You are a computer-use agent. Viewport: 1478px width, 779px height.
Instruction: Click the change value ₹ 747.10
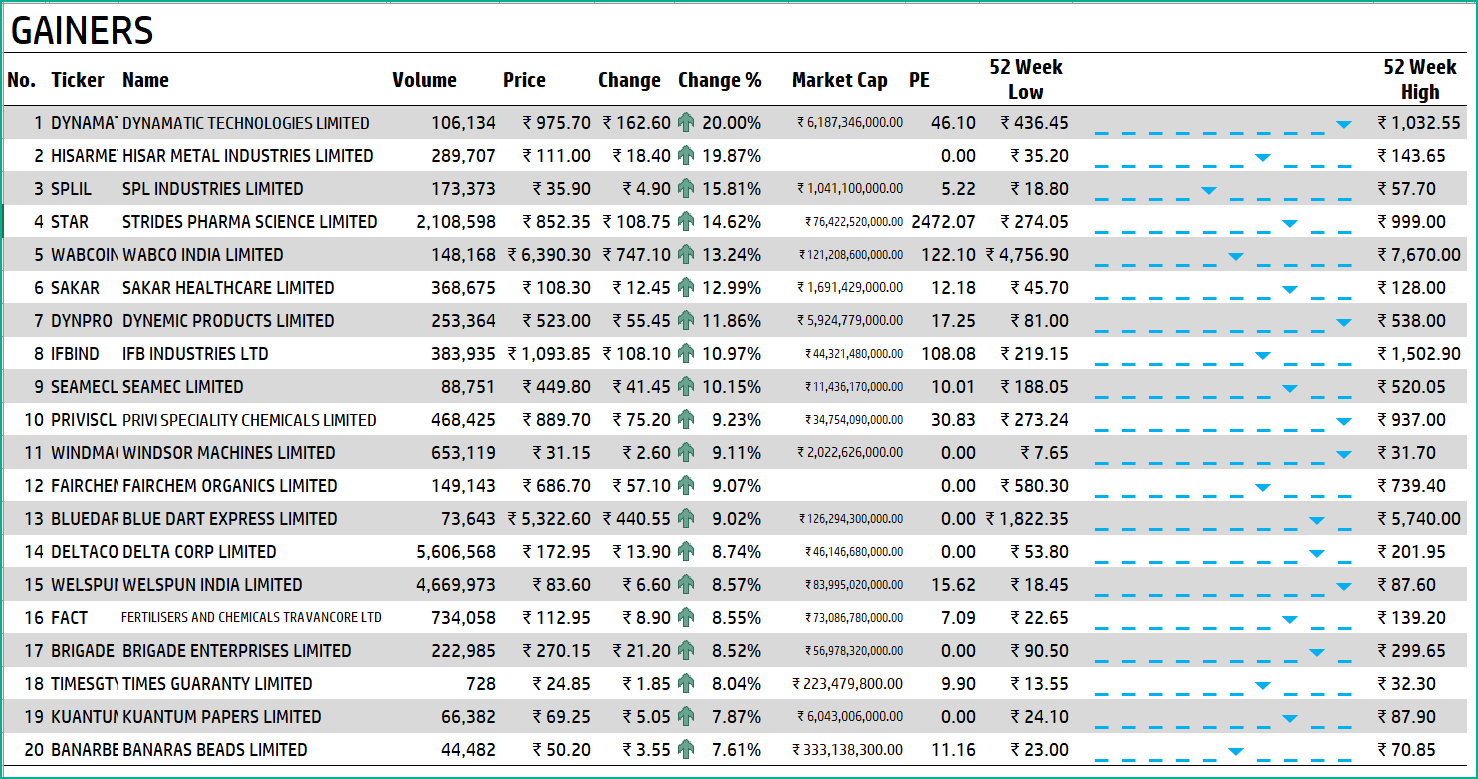637,254
